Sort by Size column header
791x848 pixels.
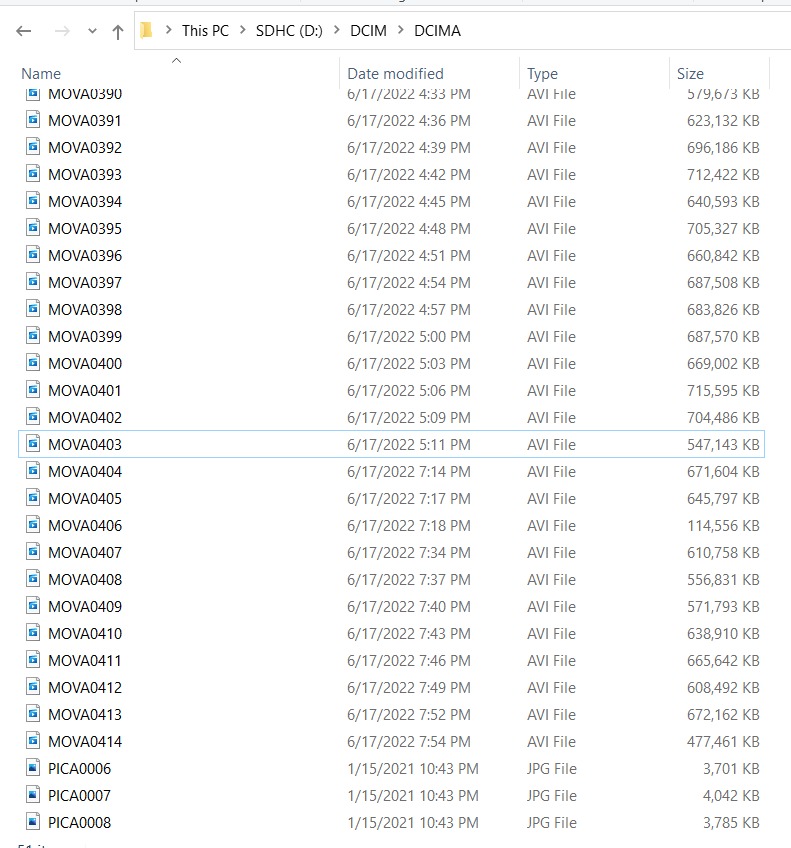click(690, 74)
